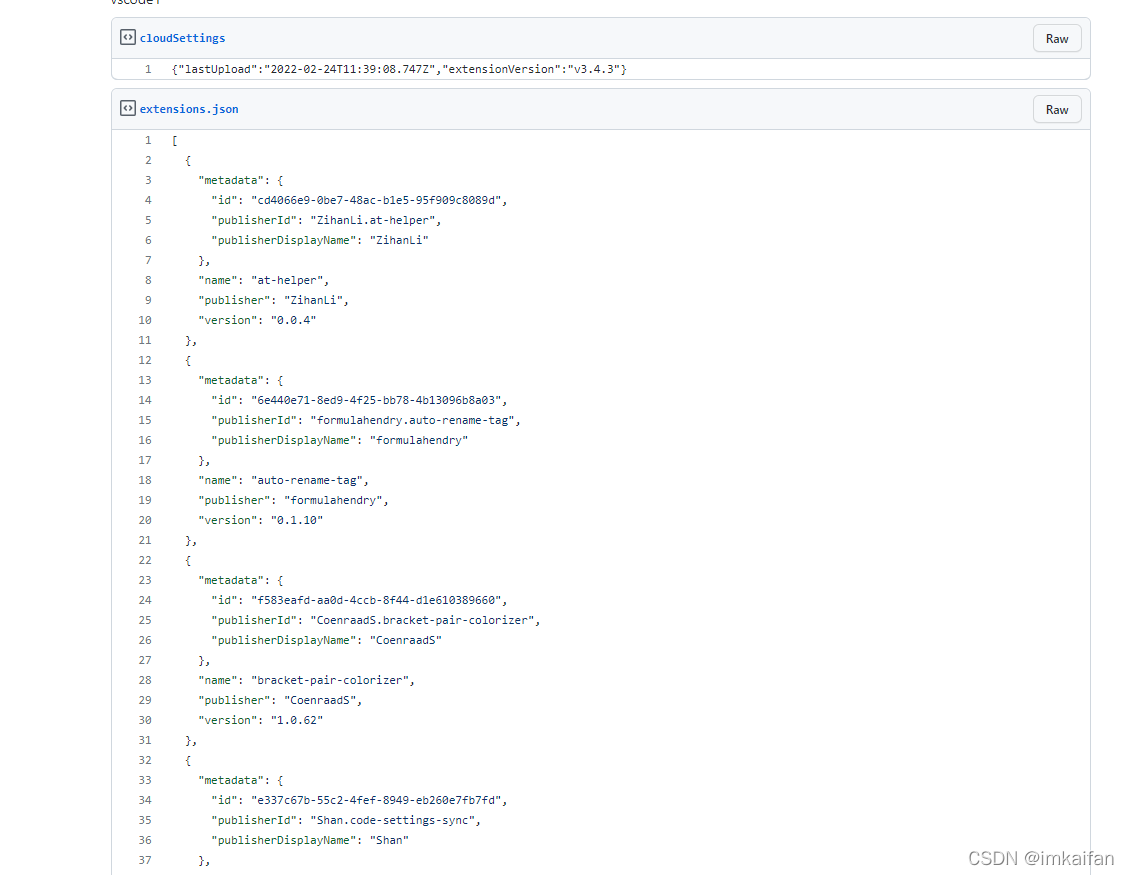Click the opening bracket on line 1 of extensions.json
The height and width of the screenshot is (875, 1129).
click(175, 140)
